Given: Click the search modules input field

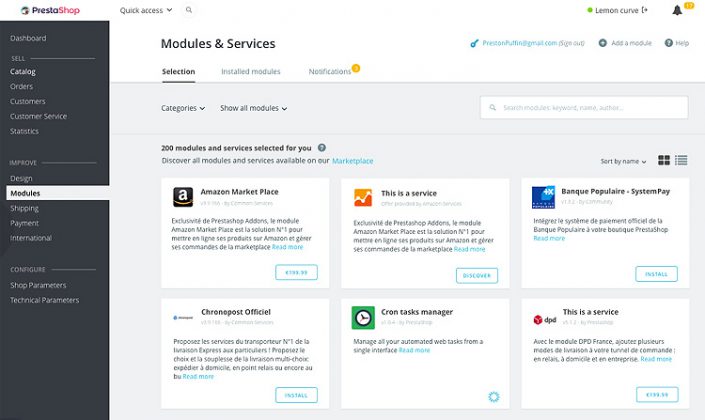Looking at the screenshot, I should (x=590, y=108).
